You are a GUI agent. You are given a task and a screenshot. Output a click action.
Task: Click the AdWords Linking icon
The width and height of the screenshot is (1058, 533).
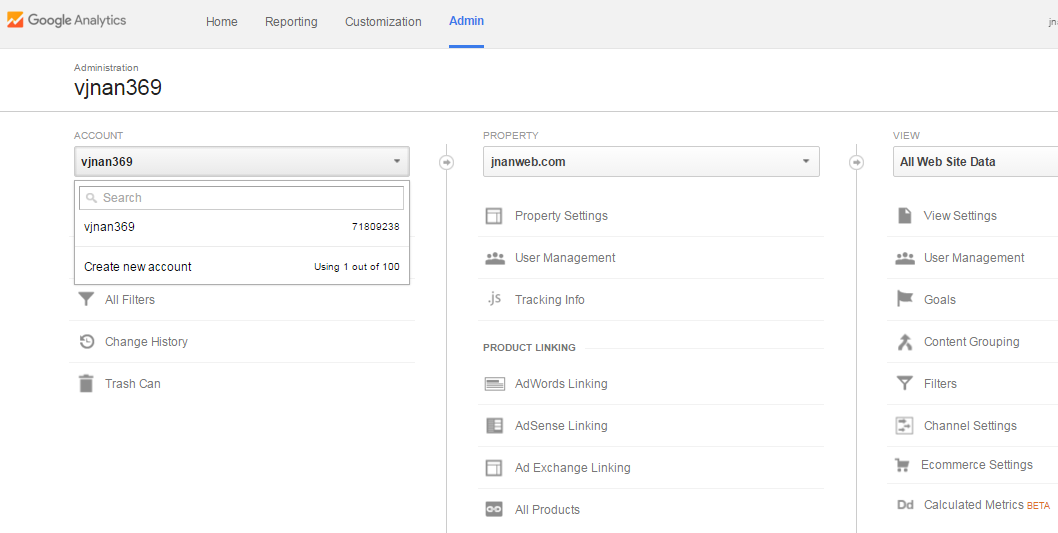pos(495,384)
